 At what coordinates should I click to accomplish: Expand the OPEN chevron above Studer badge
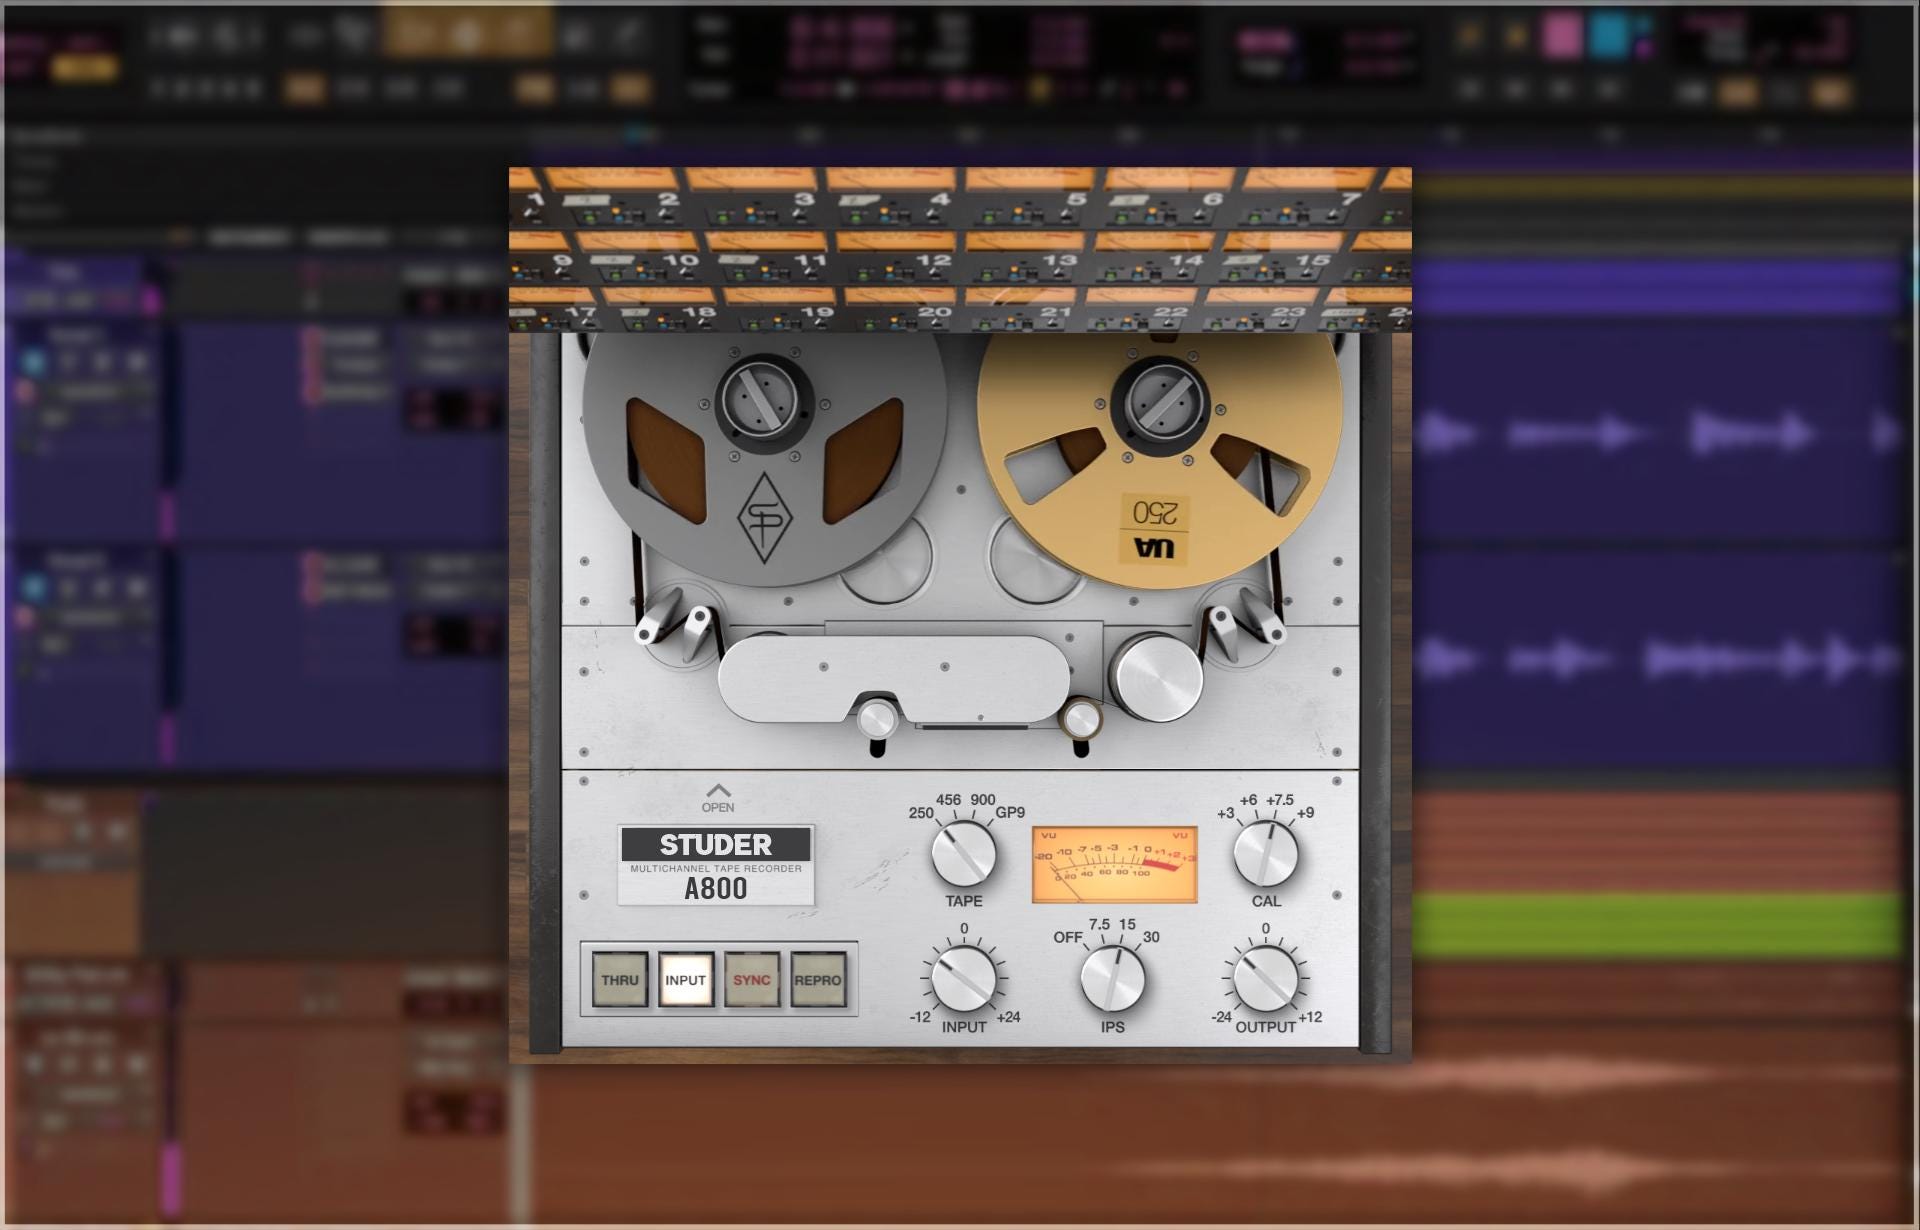coord(717,798)
